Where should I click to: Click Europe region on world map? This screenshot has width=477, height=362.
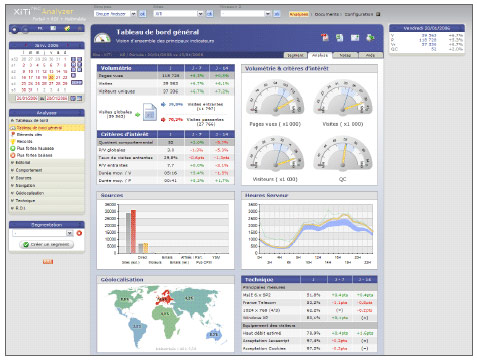click(x=164, y=298)
